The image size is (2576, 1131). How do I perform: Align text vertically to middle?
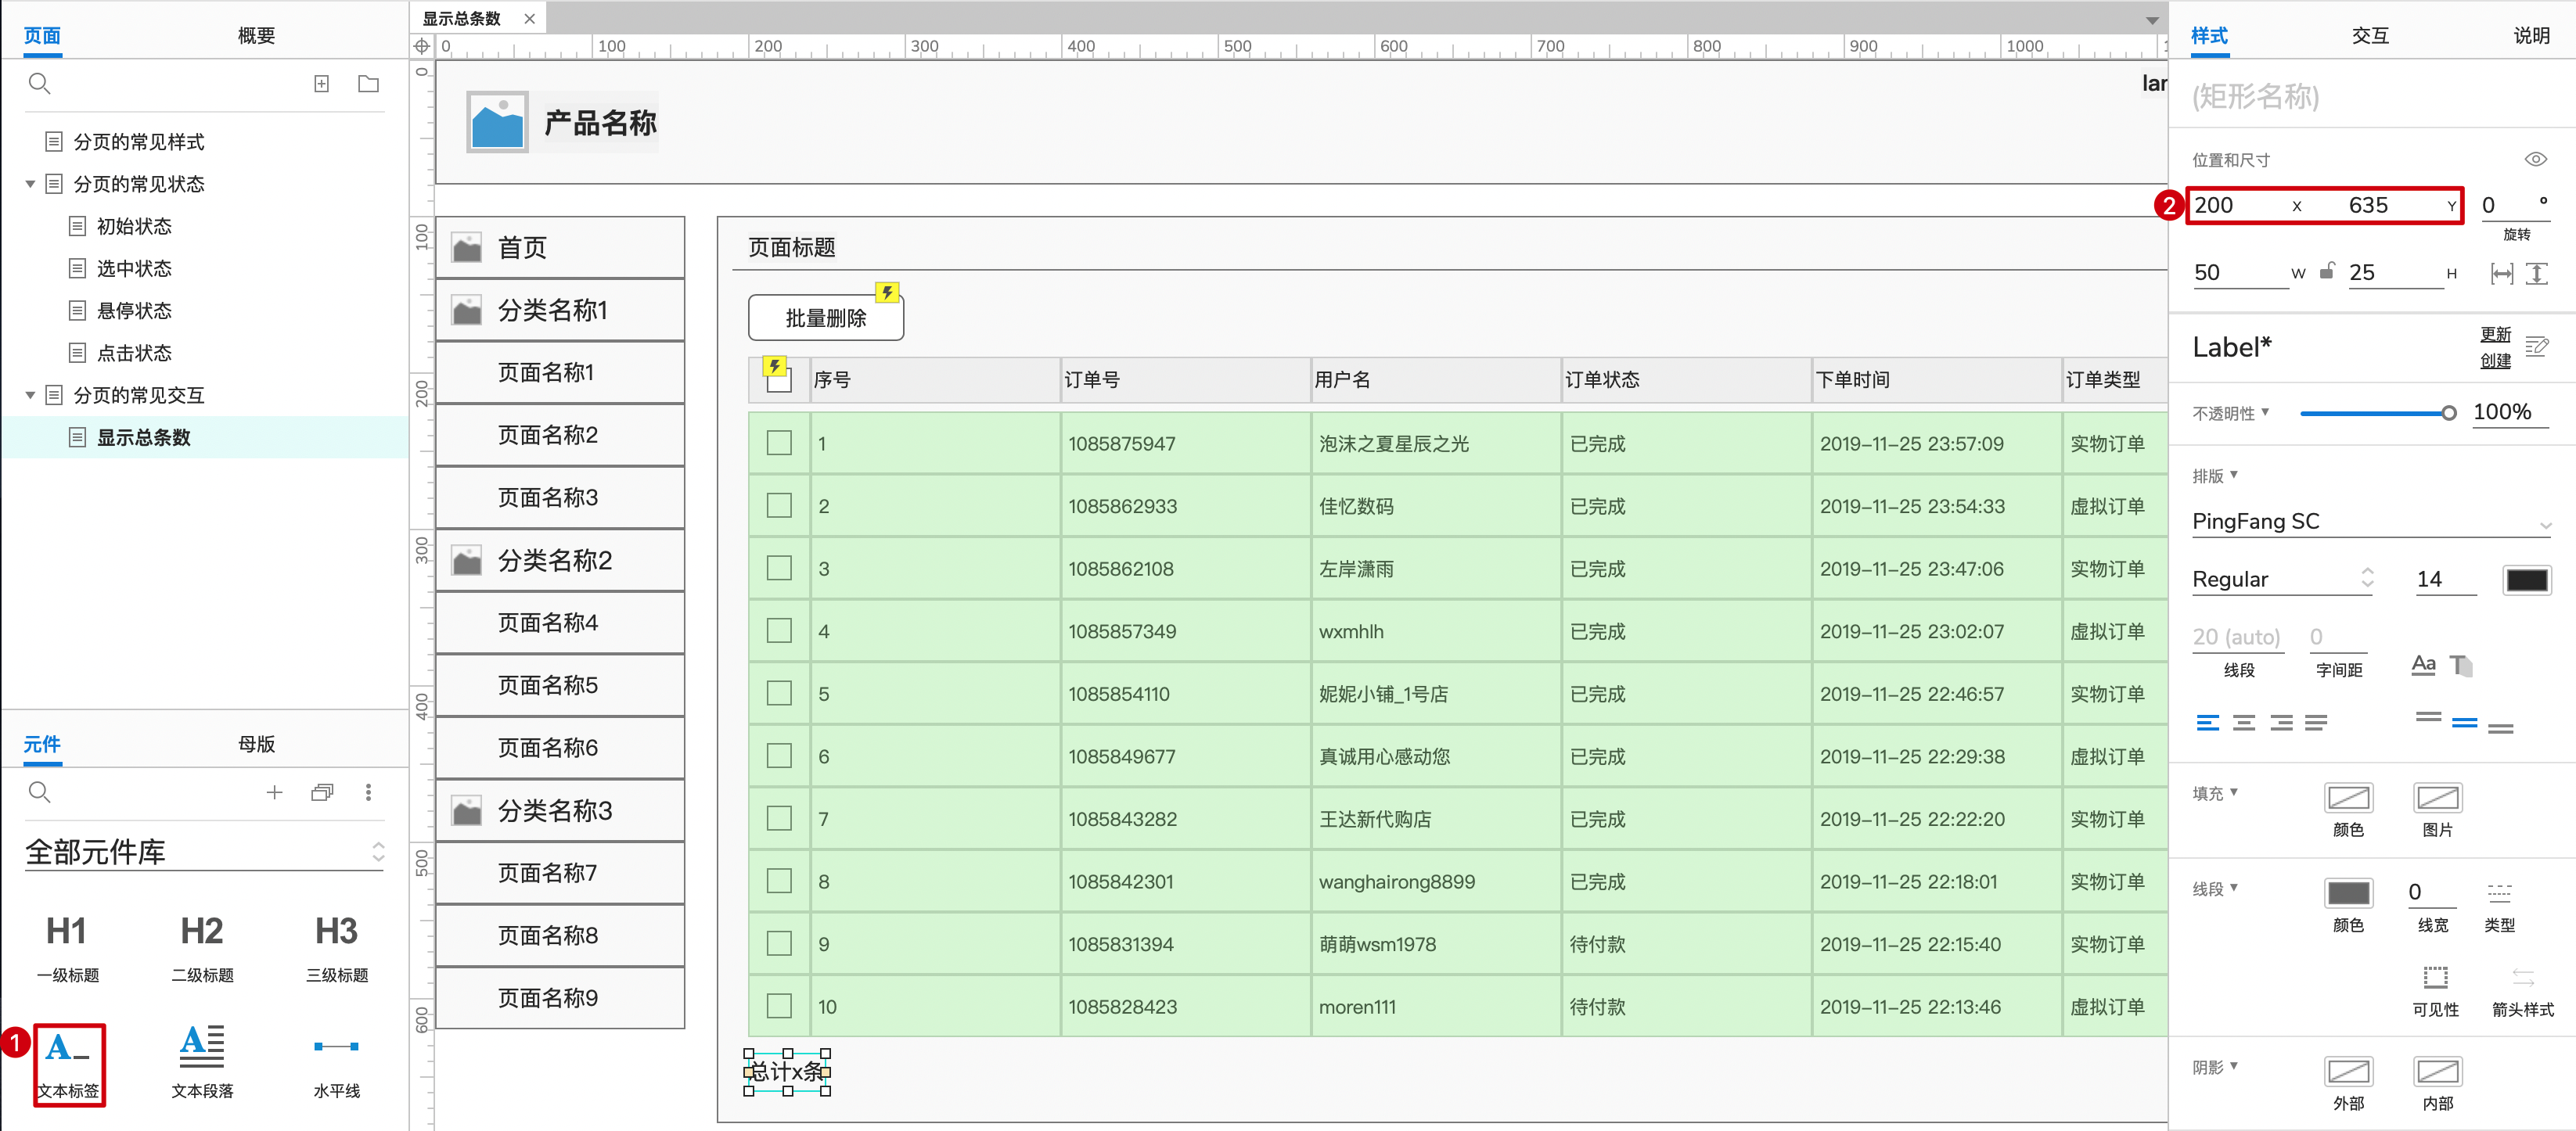[x=2465, y=722]
